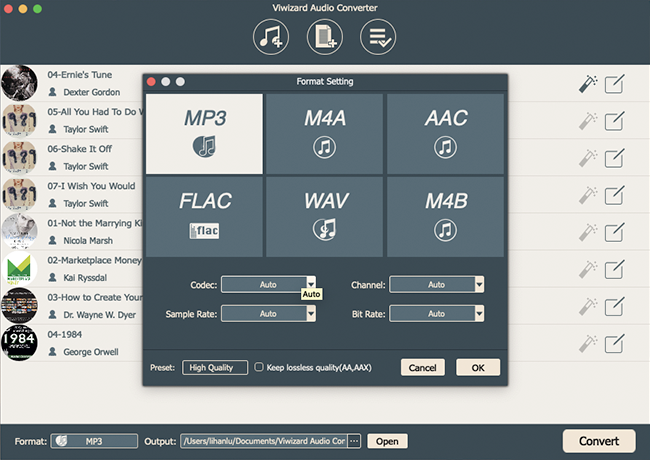The image size is (650, 460).
Task: Select the WAV format tile
Action: click(325, 217)
